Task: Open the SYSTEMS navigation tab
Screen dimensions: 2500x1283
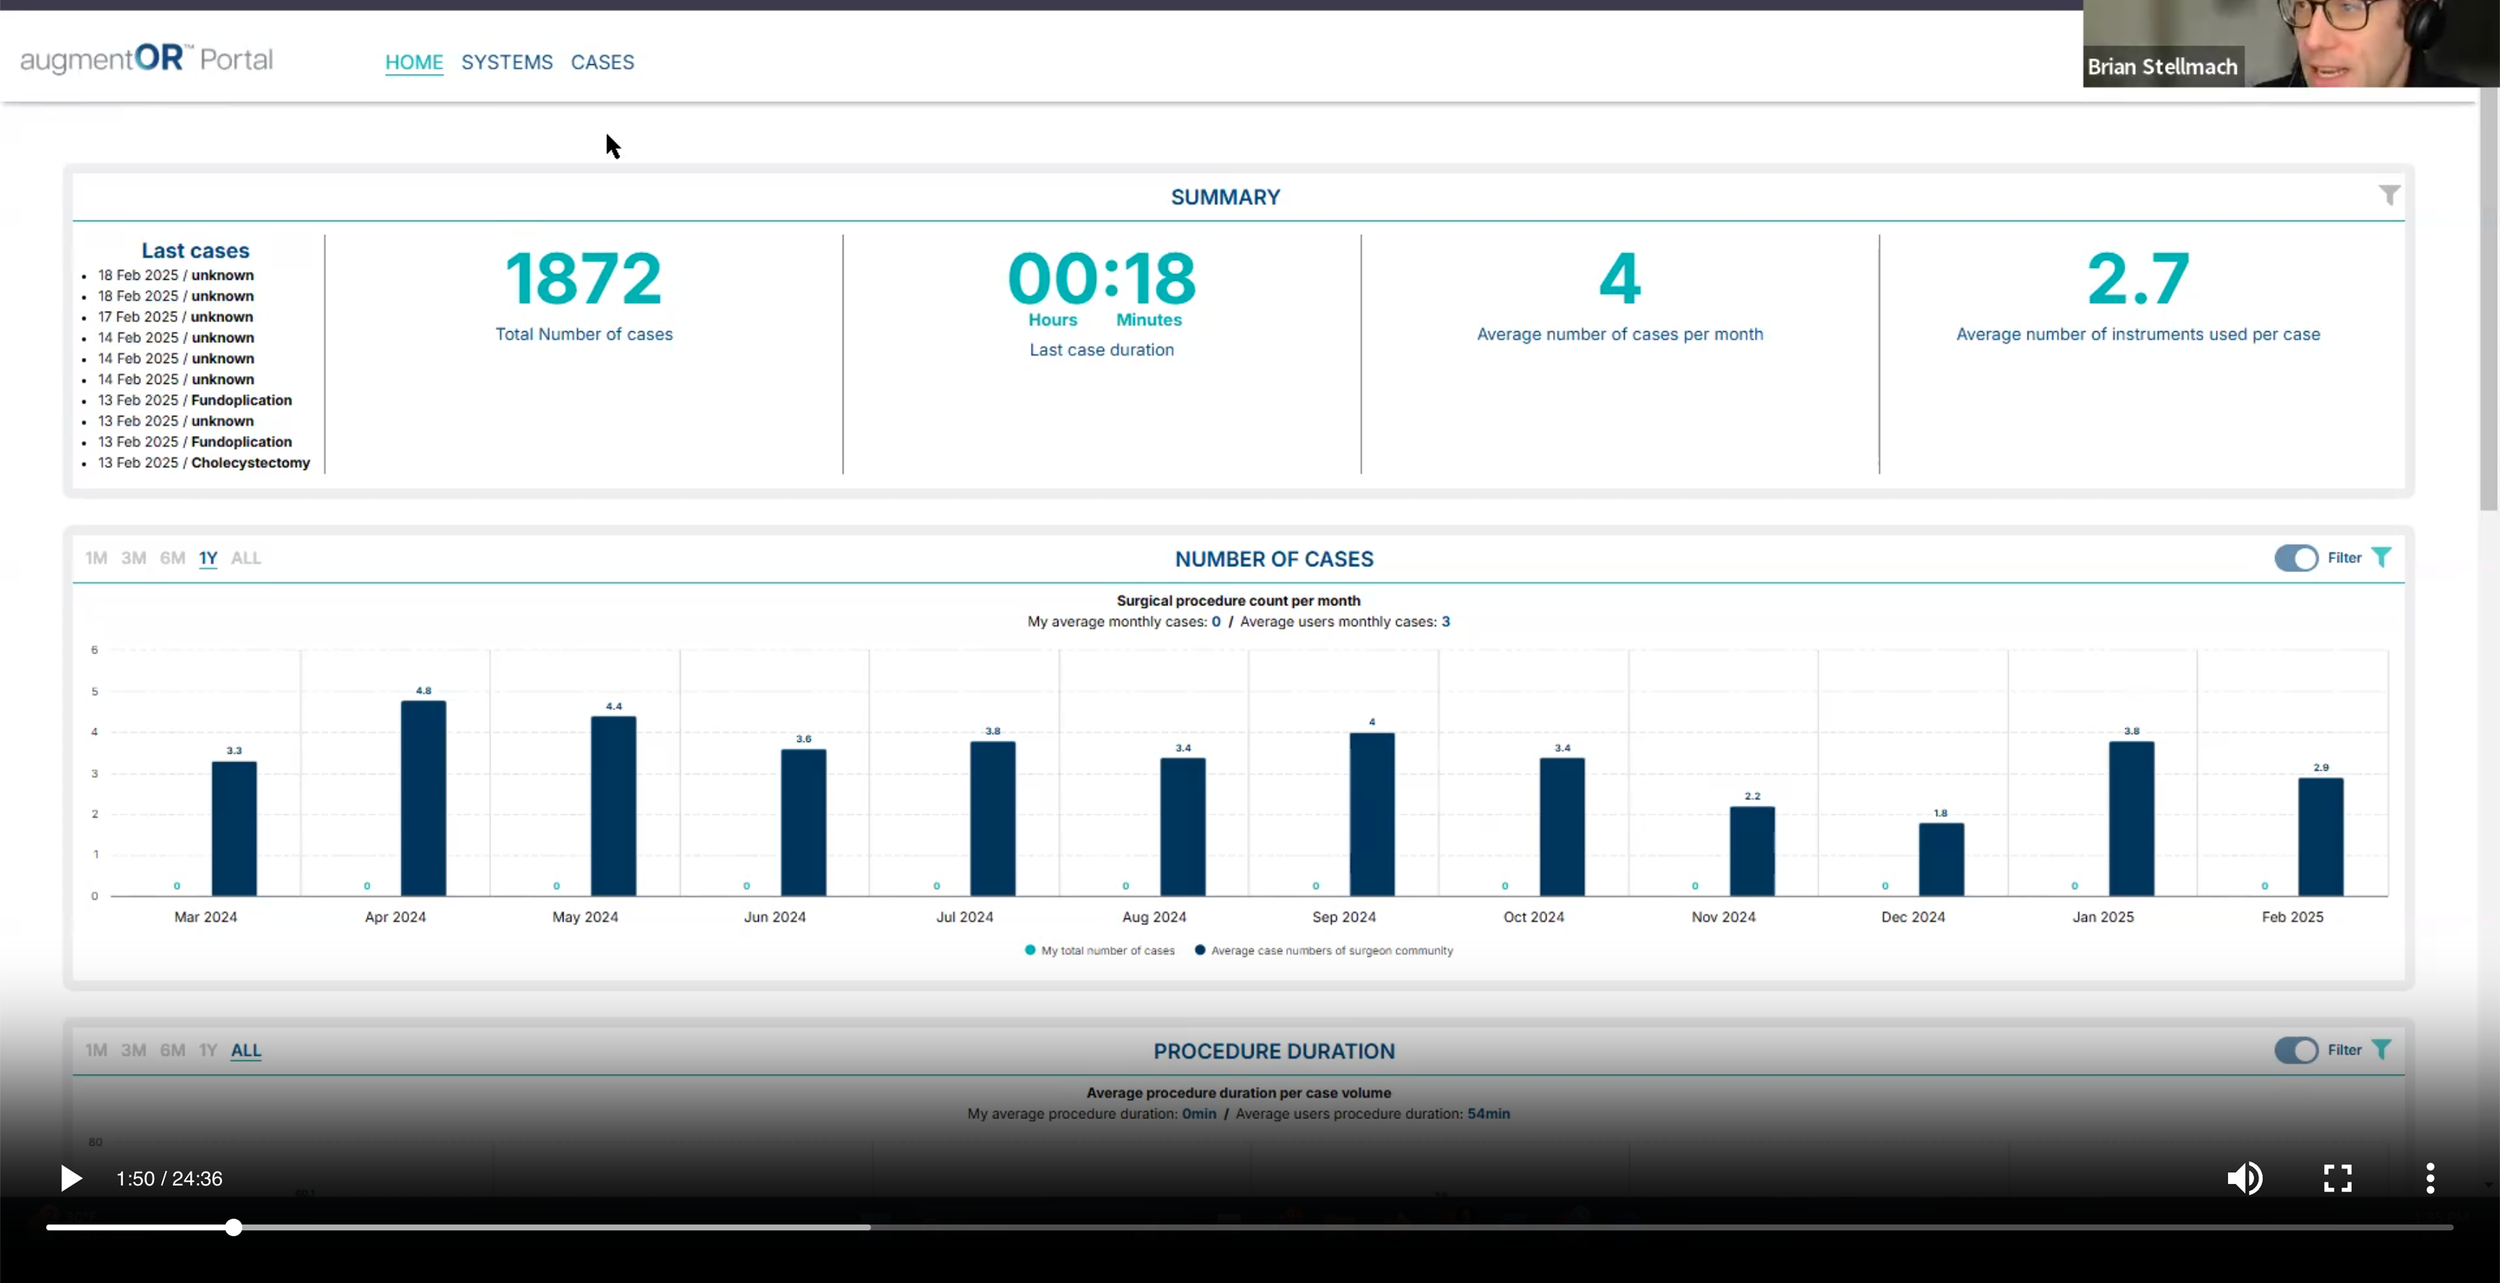Action: click(506, 62)
